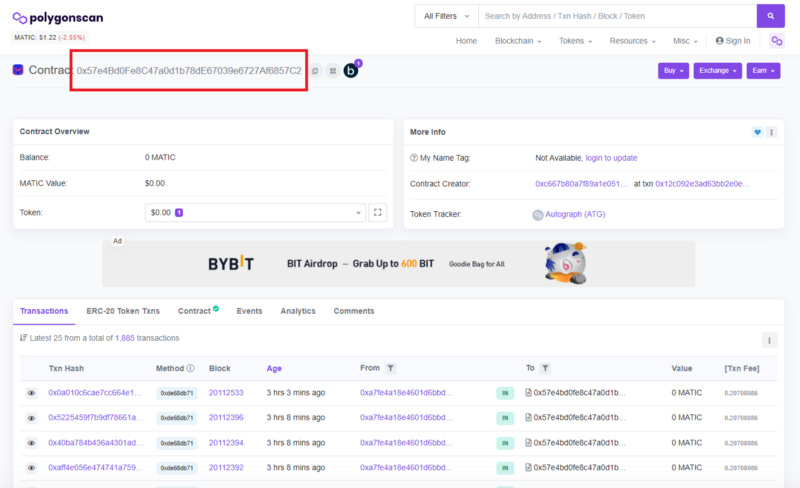Open the Autograph (ATG) token tracker
Screen dimensions: 800x488
(575, 214)
